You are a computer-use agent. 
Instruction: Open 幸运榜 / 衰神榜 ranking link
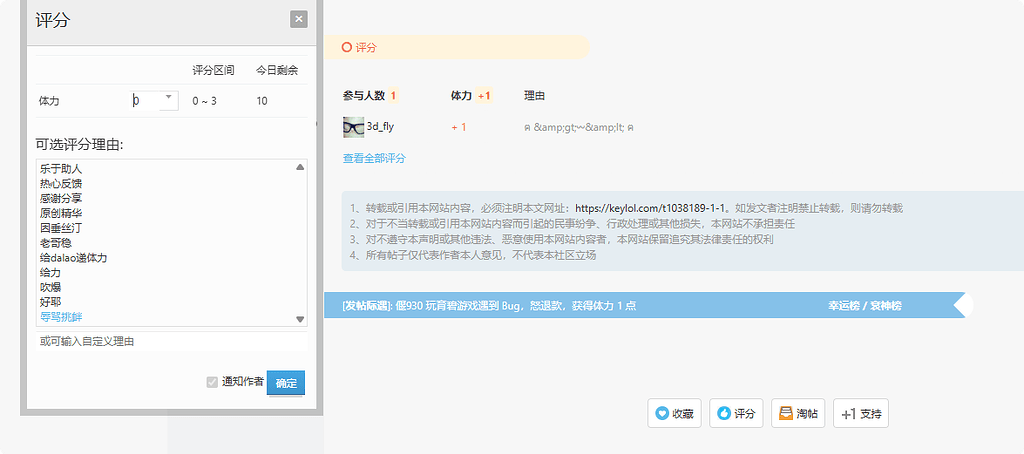[865, 306]
